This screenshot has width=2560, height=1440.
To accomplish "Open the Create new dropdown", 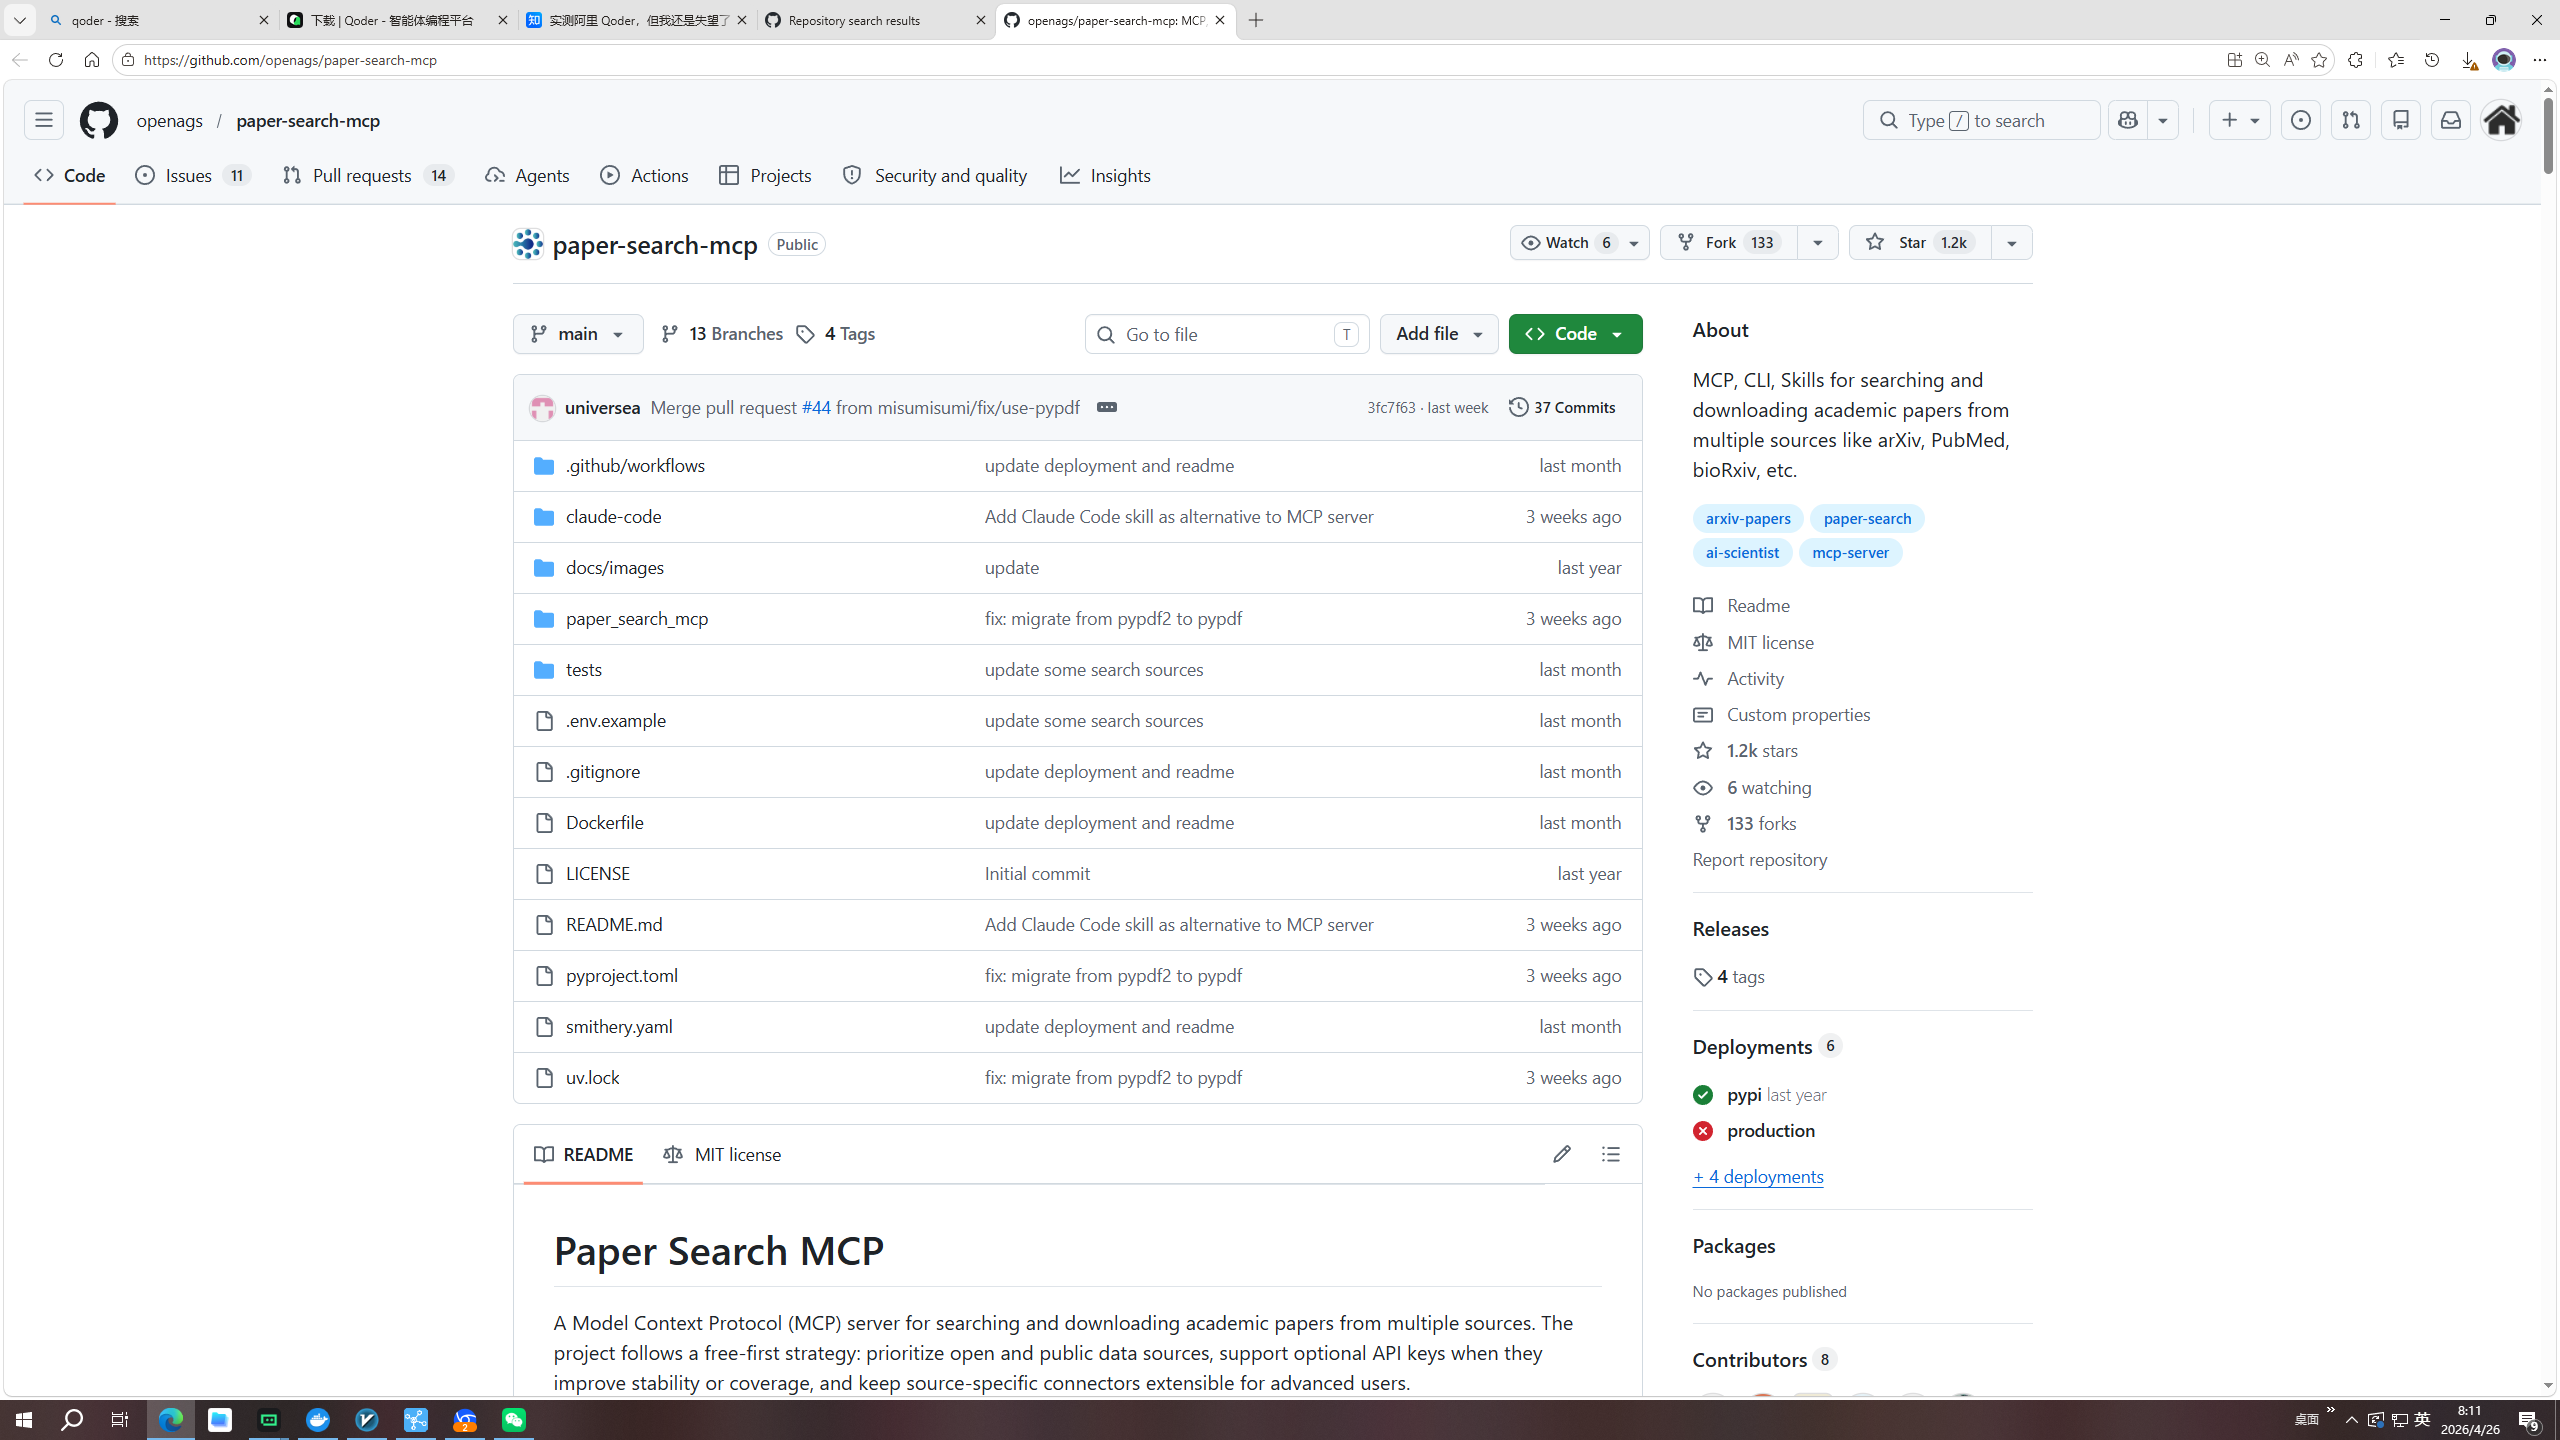I will [x=2239, y=120].
